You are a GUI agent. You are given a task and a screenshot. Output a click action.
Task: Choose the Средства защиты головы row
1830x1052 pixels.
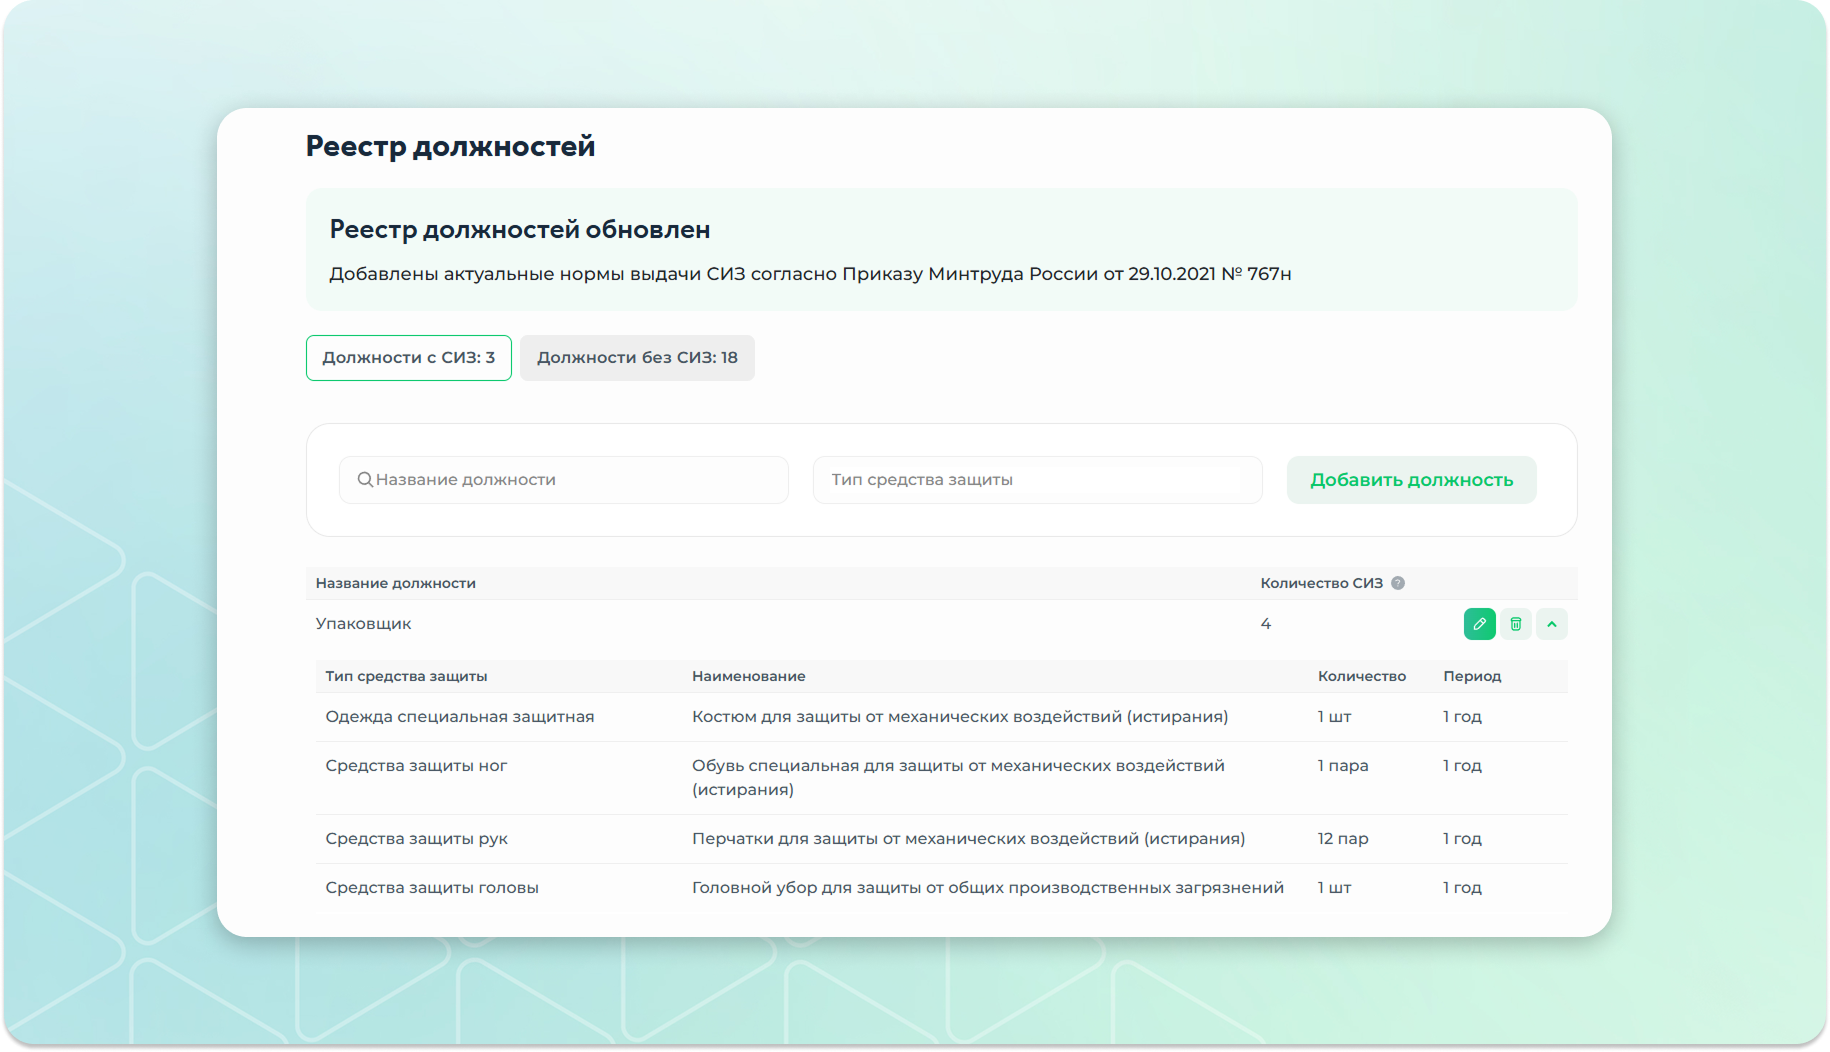(432, 888)
